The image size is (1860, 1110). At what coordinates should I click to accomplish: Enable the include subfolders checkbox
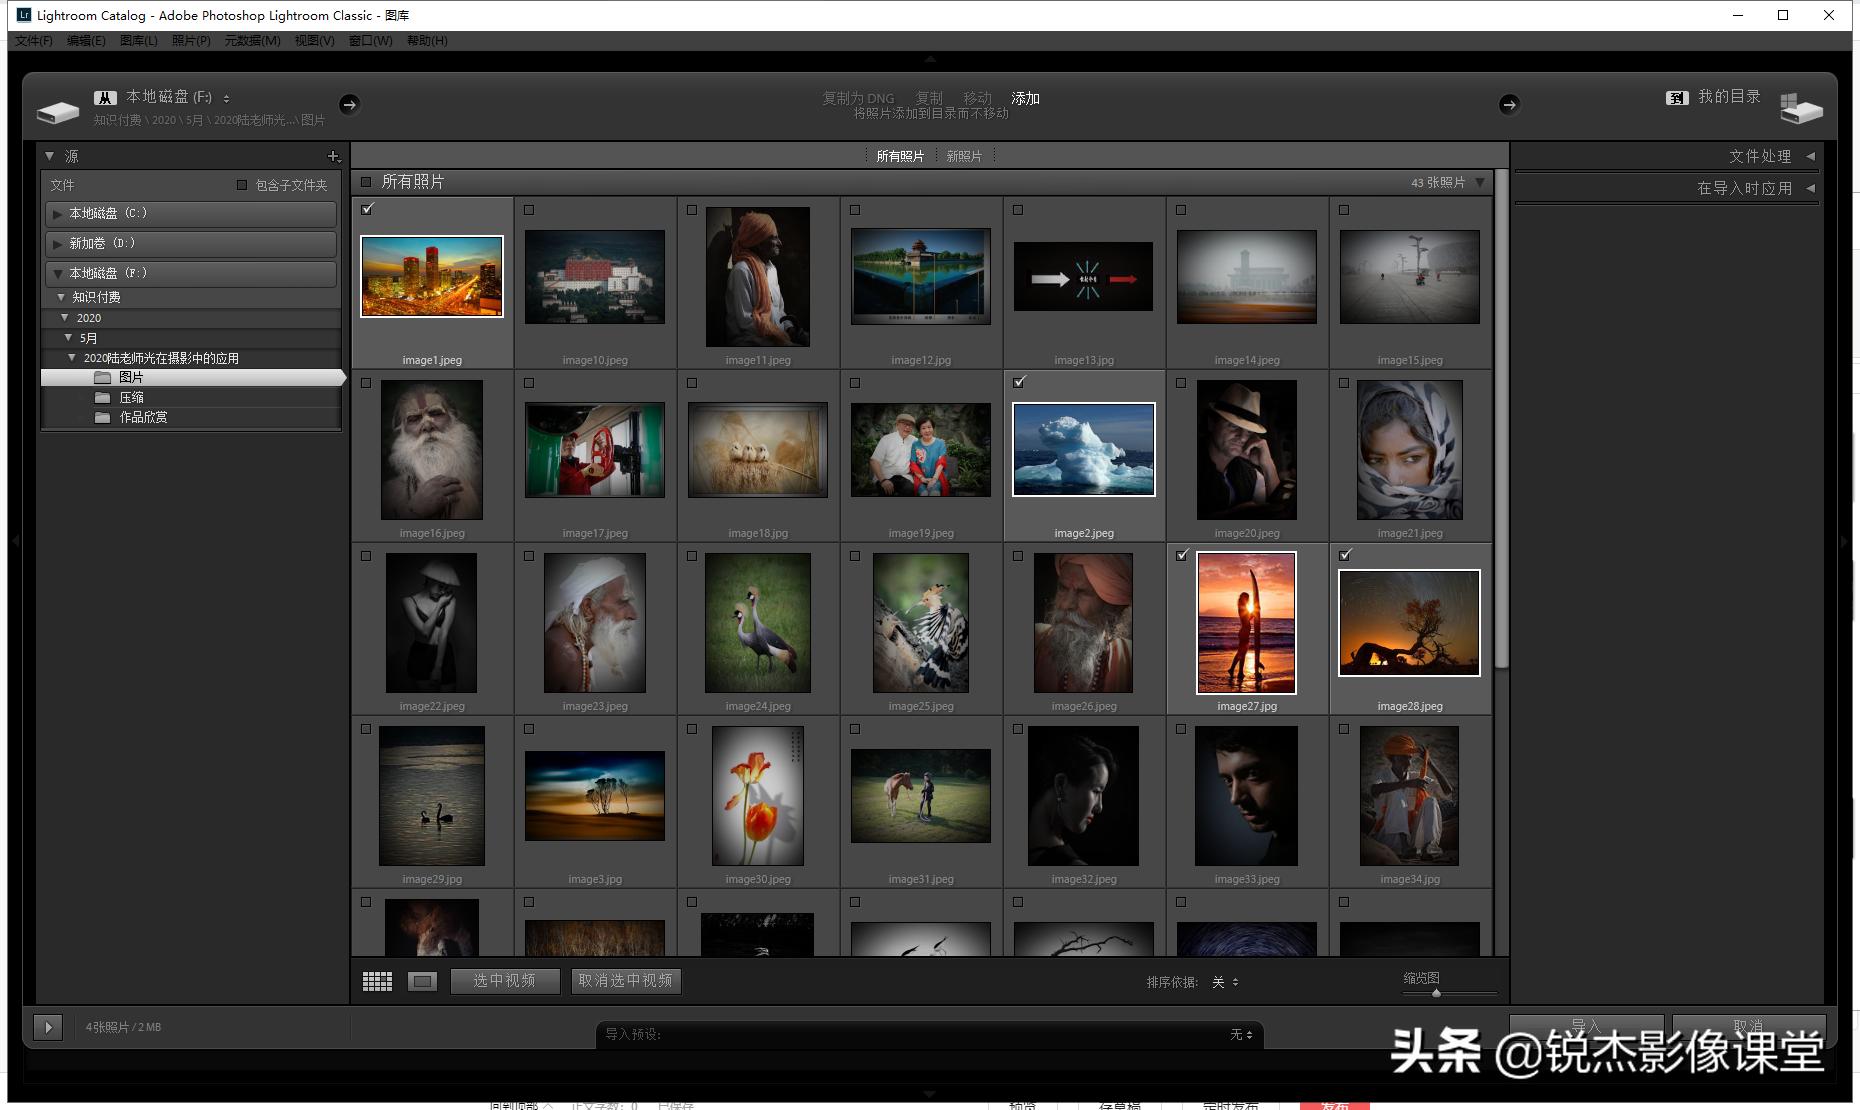(242, 185)
